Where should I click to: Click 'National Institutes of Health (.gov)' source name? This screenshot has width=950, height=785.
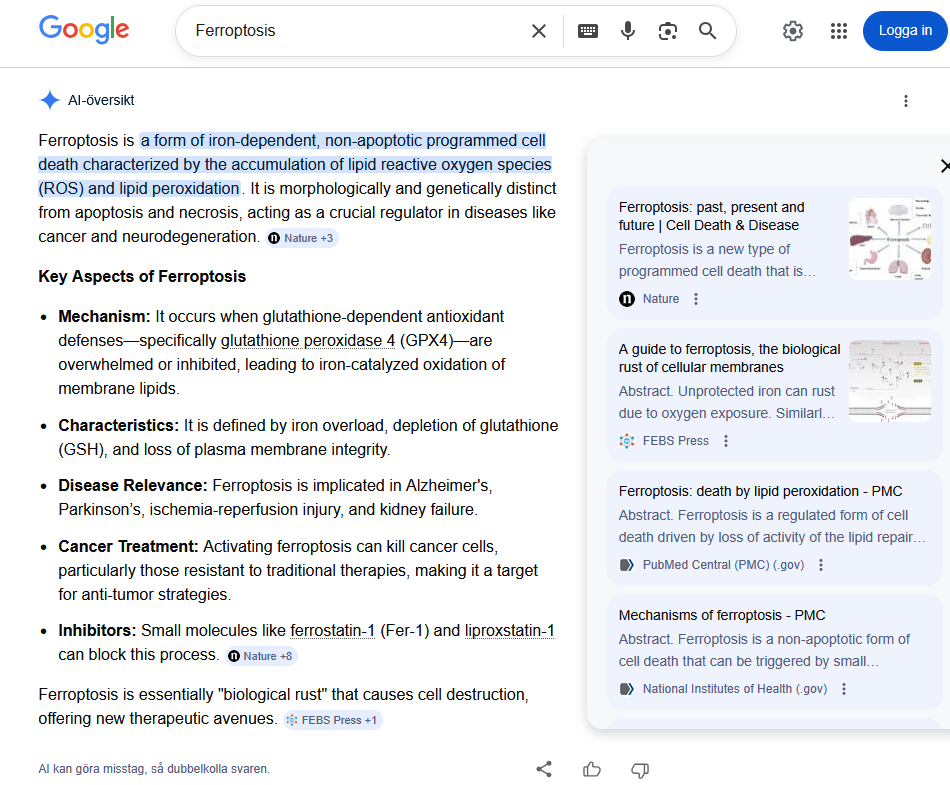(x=735, y=689)
